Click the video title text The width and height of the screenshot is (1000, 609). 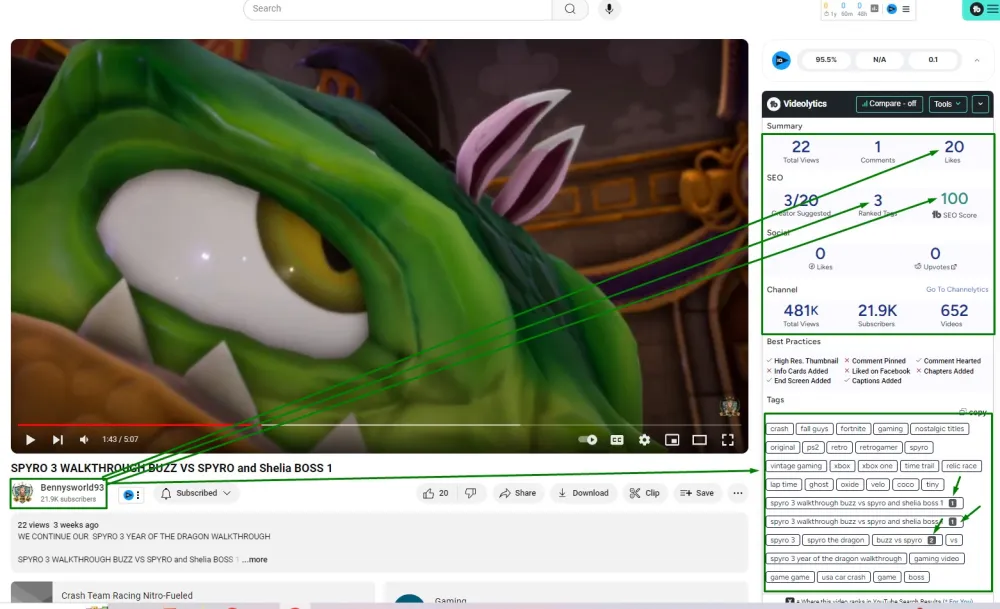(172, 467)
